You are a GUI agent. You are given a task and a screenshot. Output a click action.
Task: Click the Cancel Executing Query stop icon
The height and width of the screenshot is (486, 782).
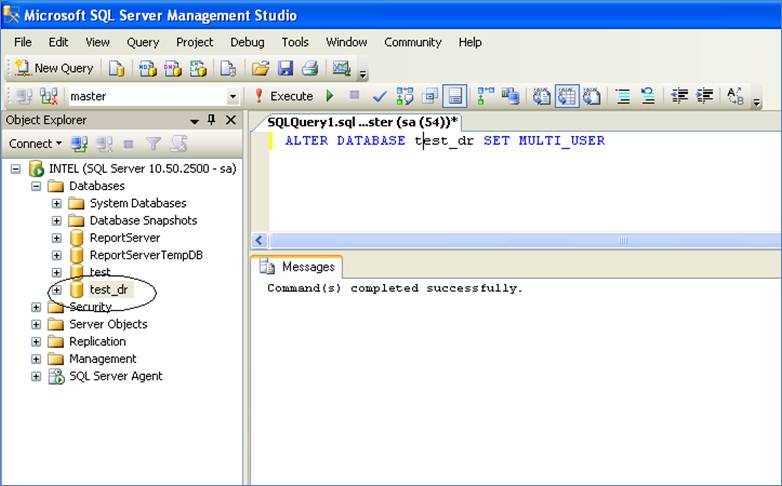pyautogui.click(x=354, y=95)
